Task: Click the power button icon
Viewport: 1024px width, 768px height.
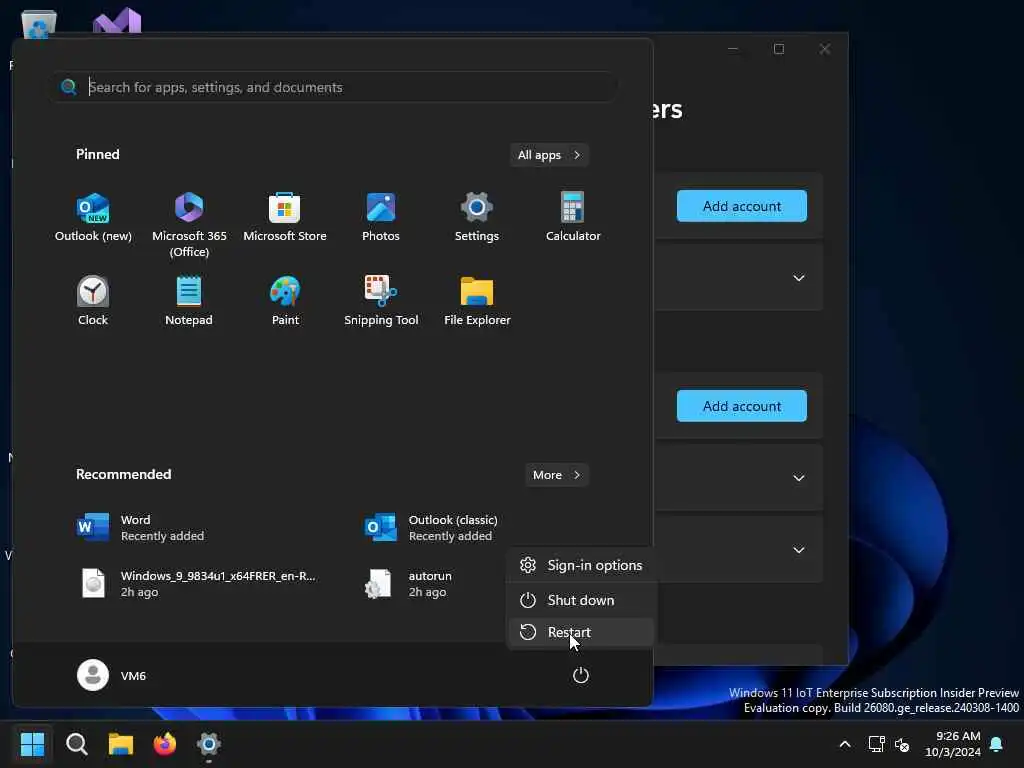Action: 581,675
